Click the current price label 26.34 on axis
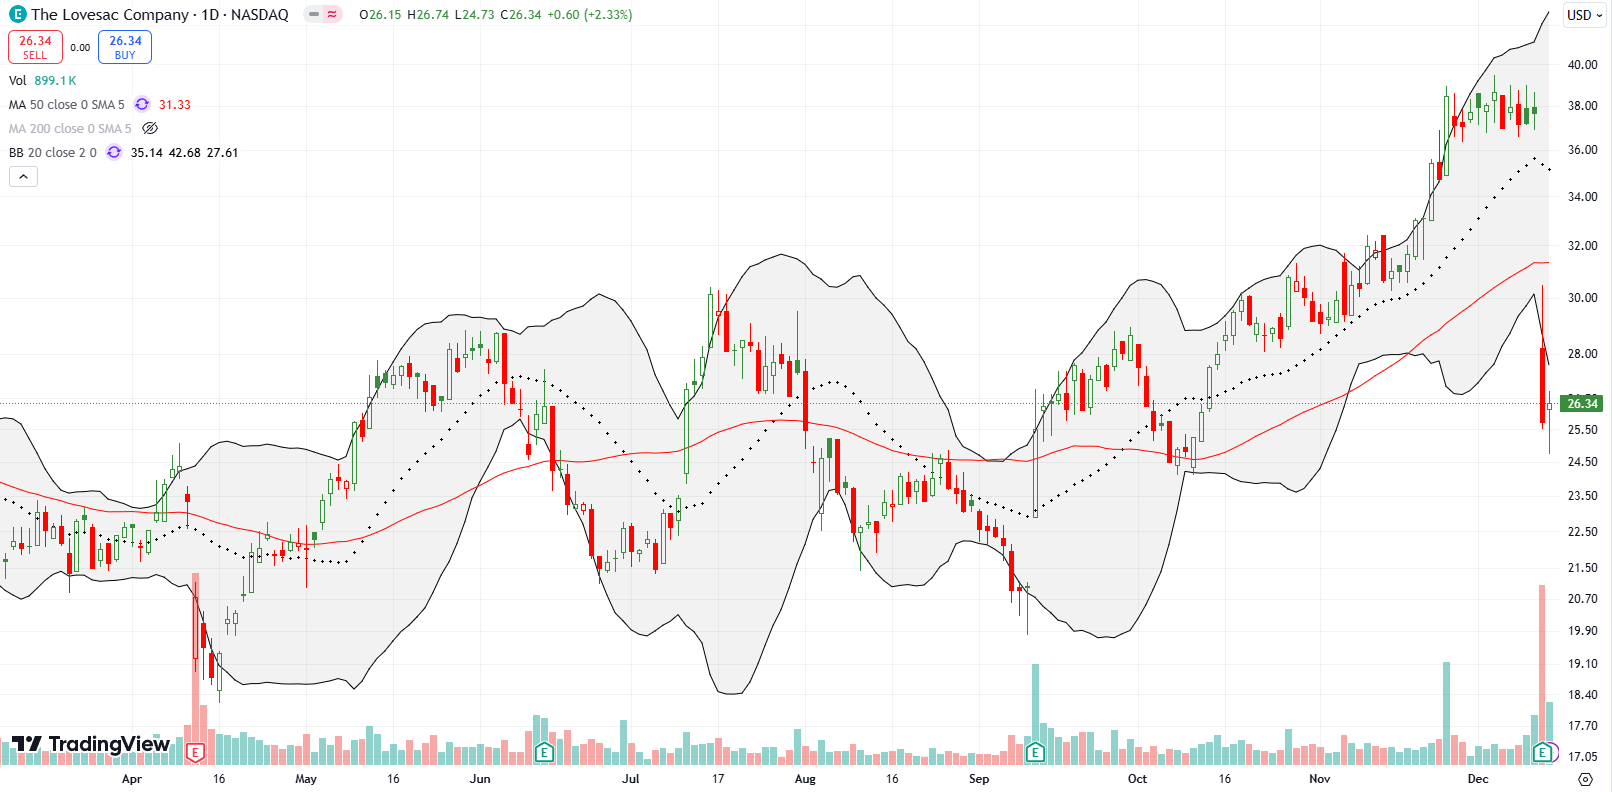The height and width of the screenshot is (792, 1612). 1582,403
